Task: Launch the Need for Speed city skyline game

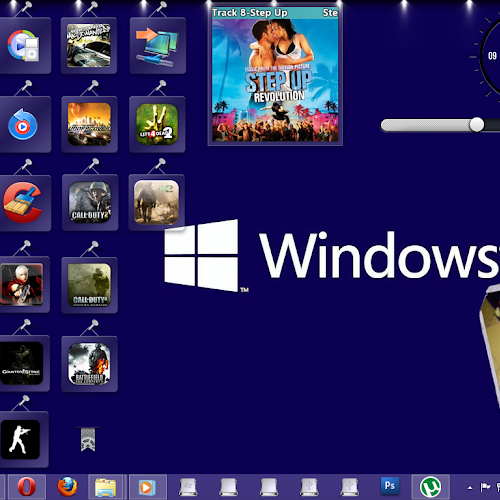Action: click(89, 124)
